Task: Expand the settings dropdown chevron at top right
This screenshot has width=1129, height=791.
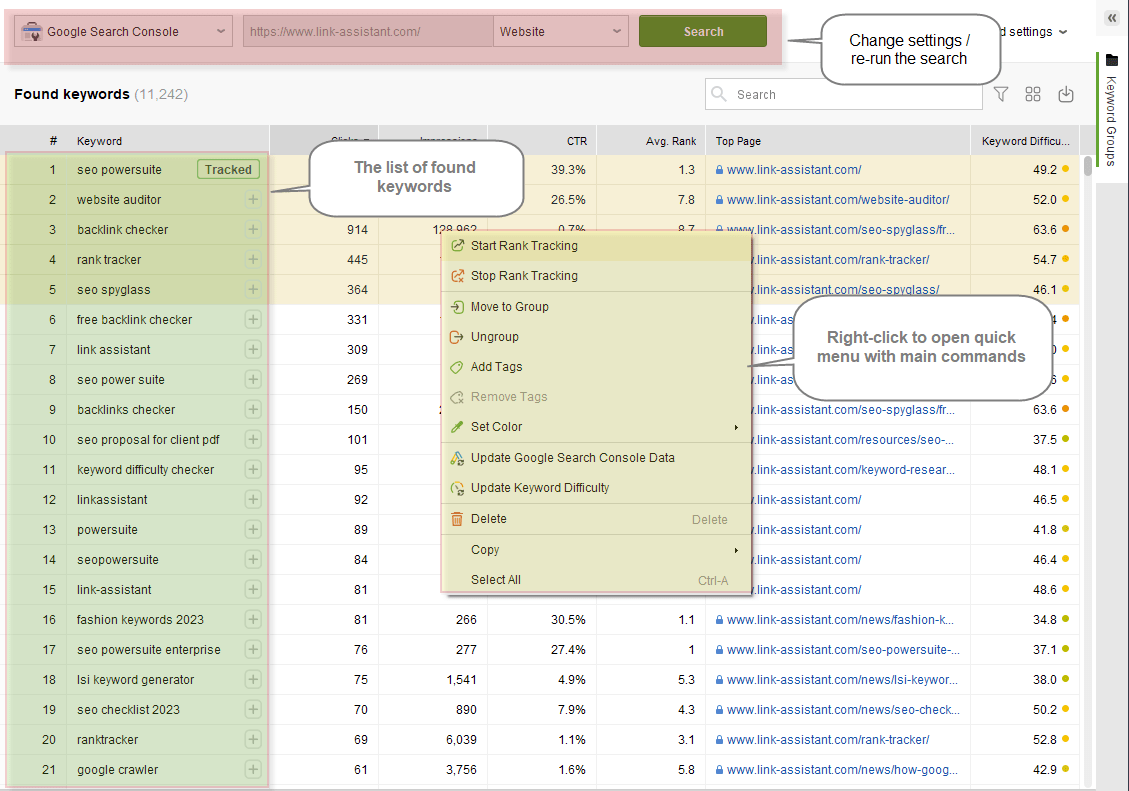Action: pyautogui.click(x=1063, y=32)
